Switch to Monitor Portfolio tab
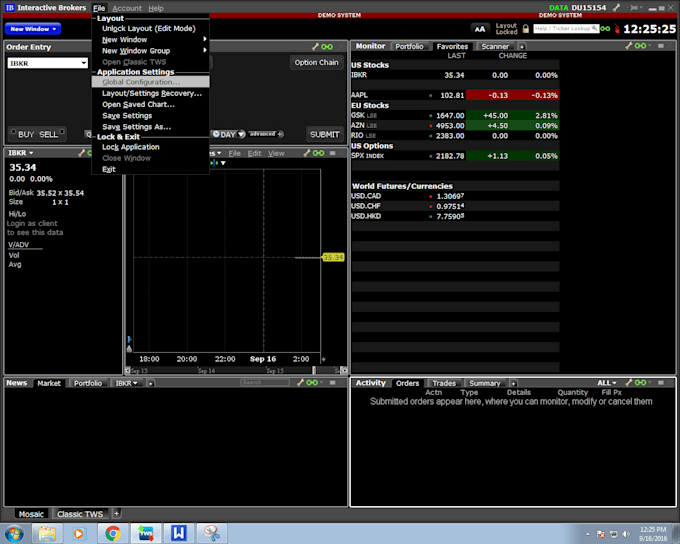Screen dimensions: 680x544 tap(409, 46)
